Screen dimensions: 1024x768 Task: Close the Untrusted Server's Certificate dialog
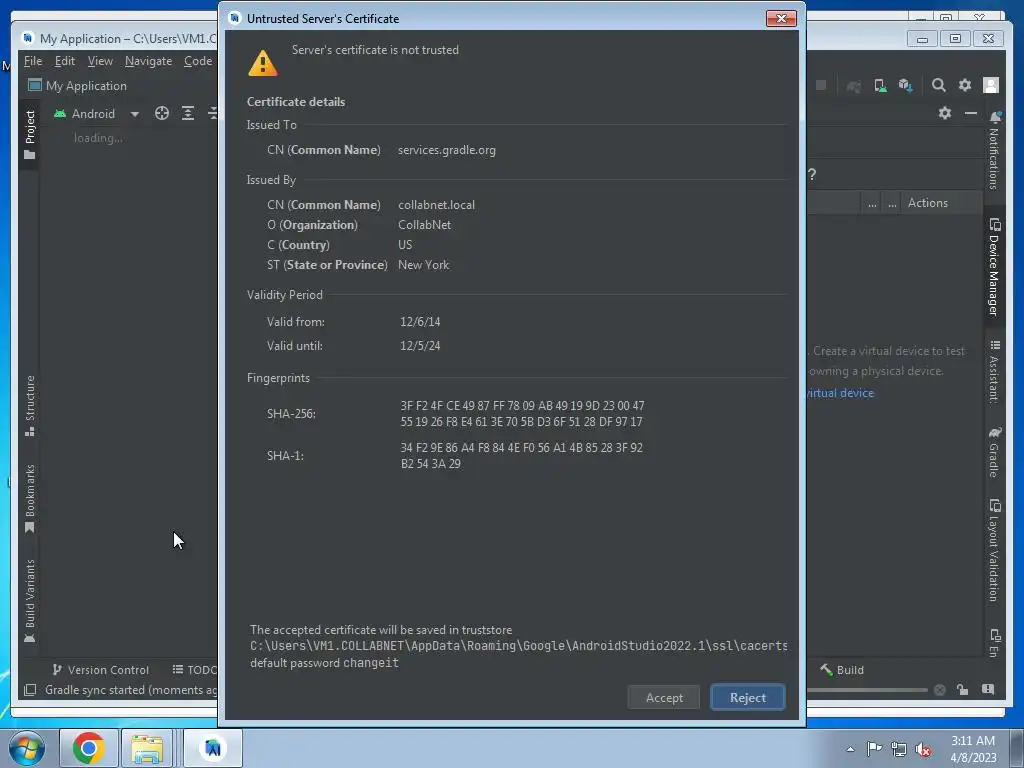click(781, 18)
